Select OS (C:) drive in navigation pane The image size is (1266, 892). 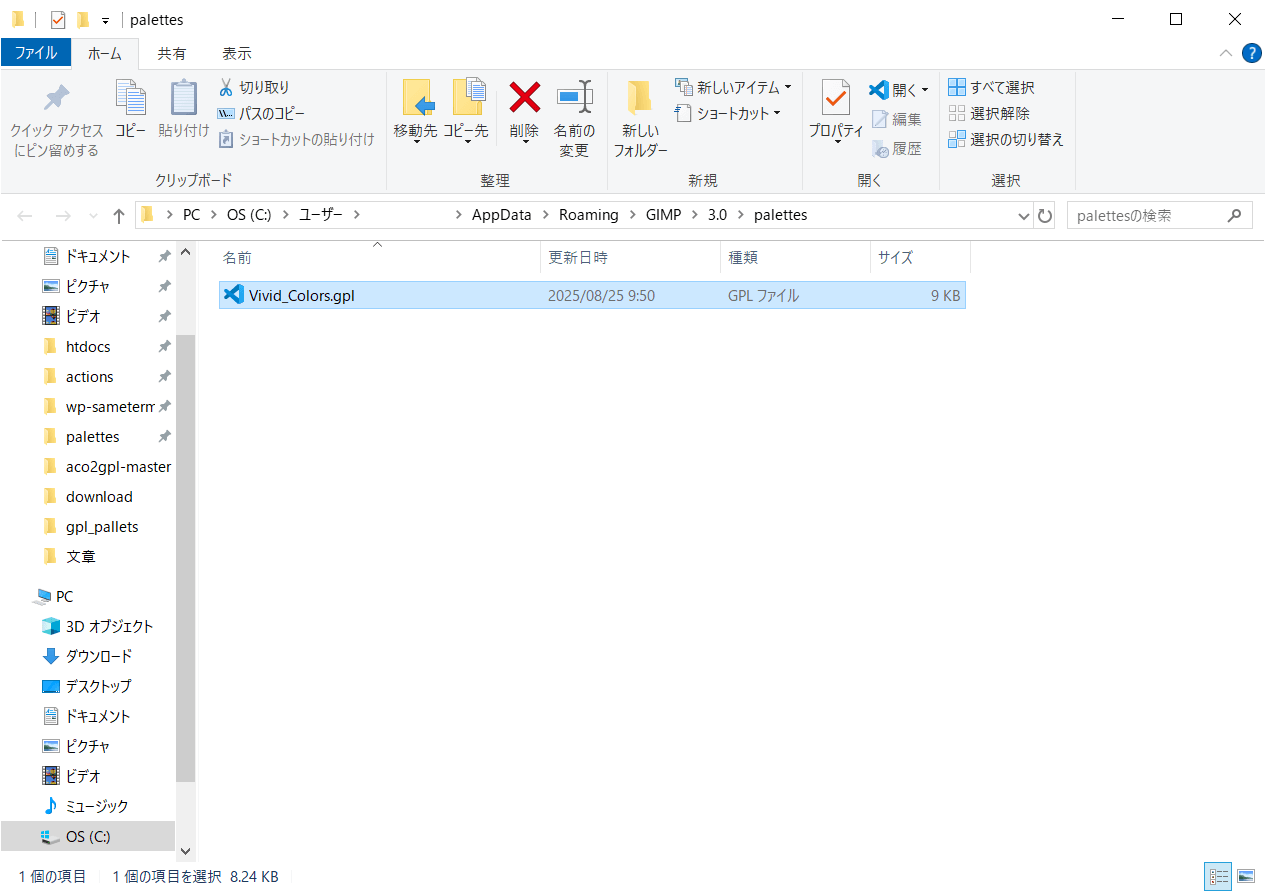88,837
